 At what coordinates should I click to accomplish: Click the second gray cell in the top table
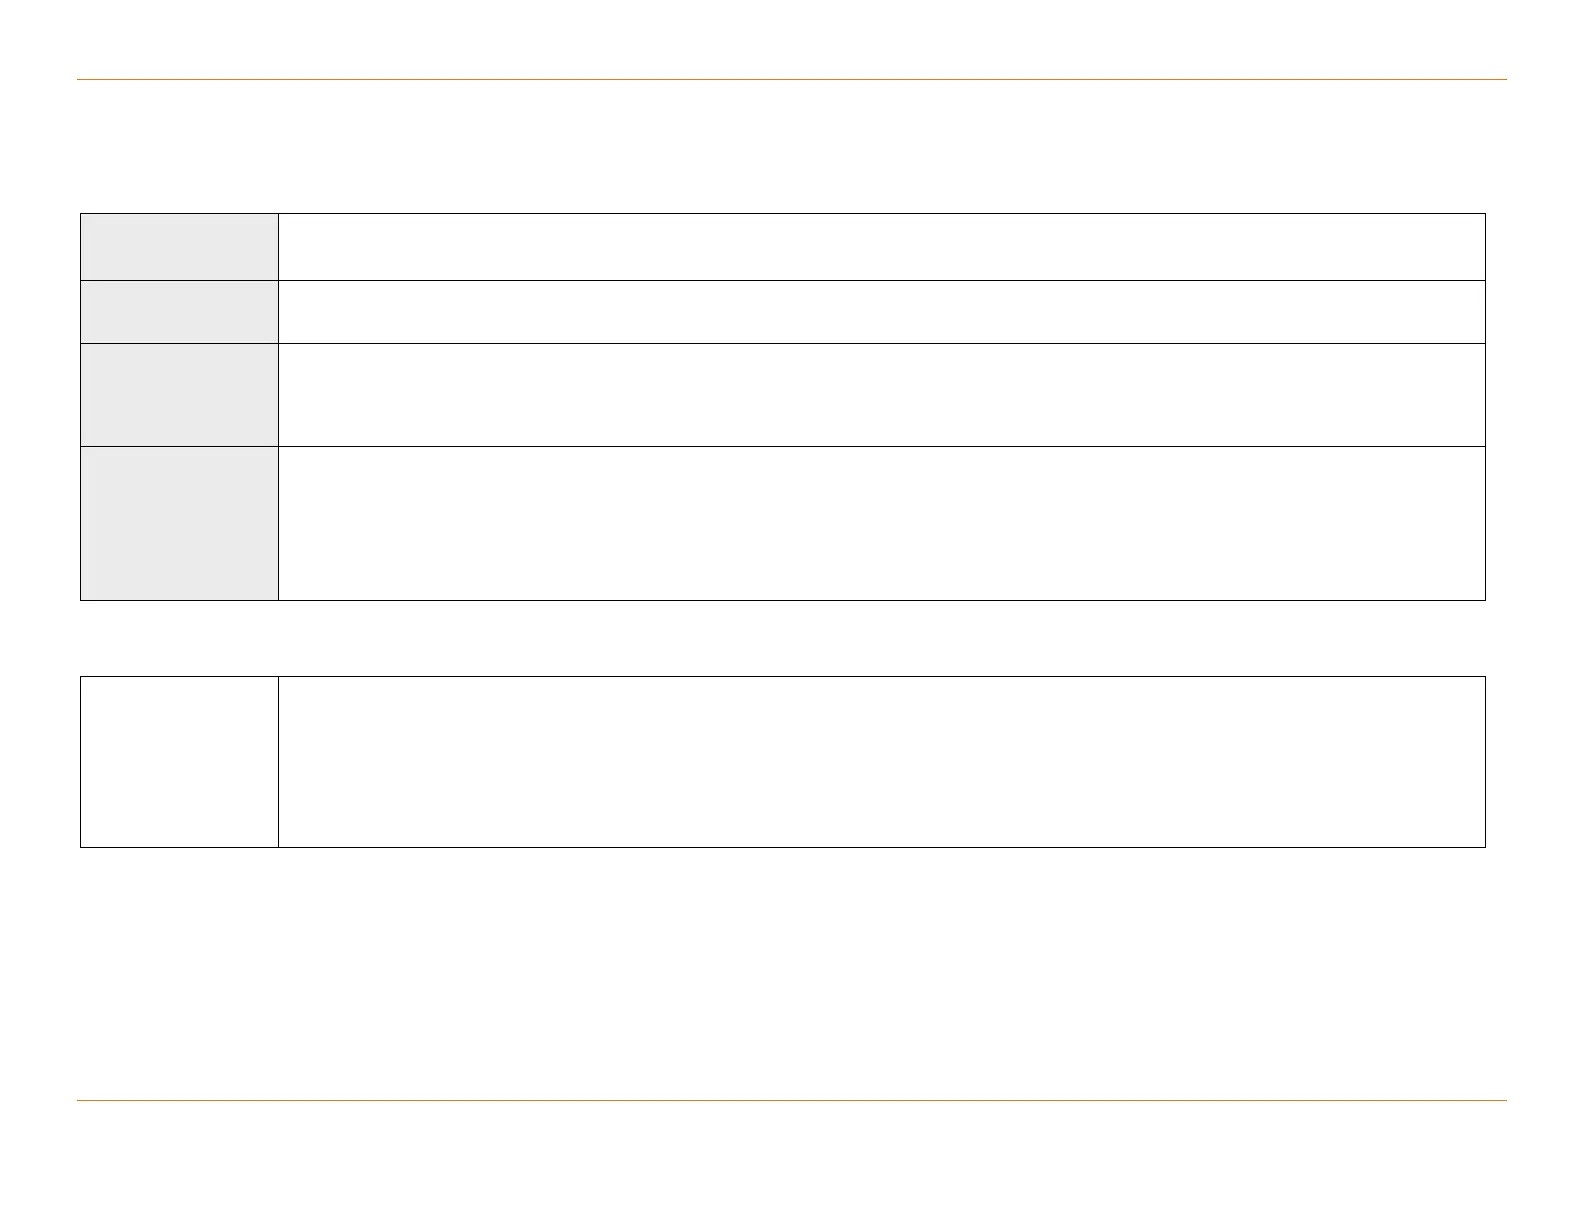[179, 312]
